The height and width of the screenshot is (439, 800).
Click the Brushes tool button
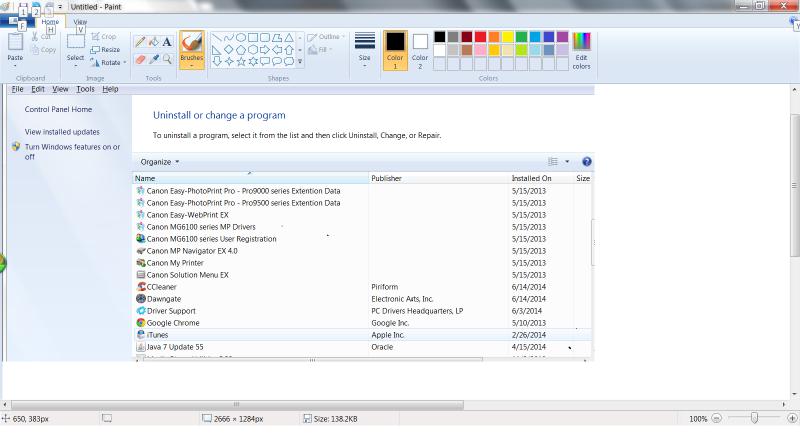(x=192, y=50)
